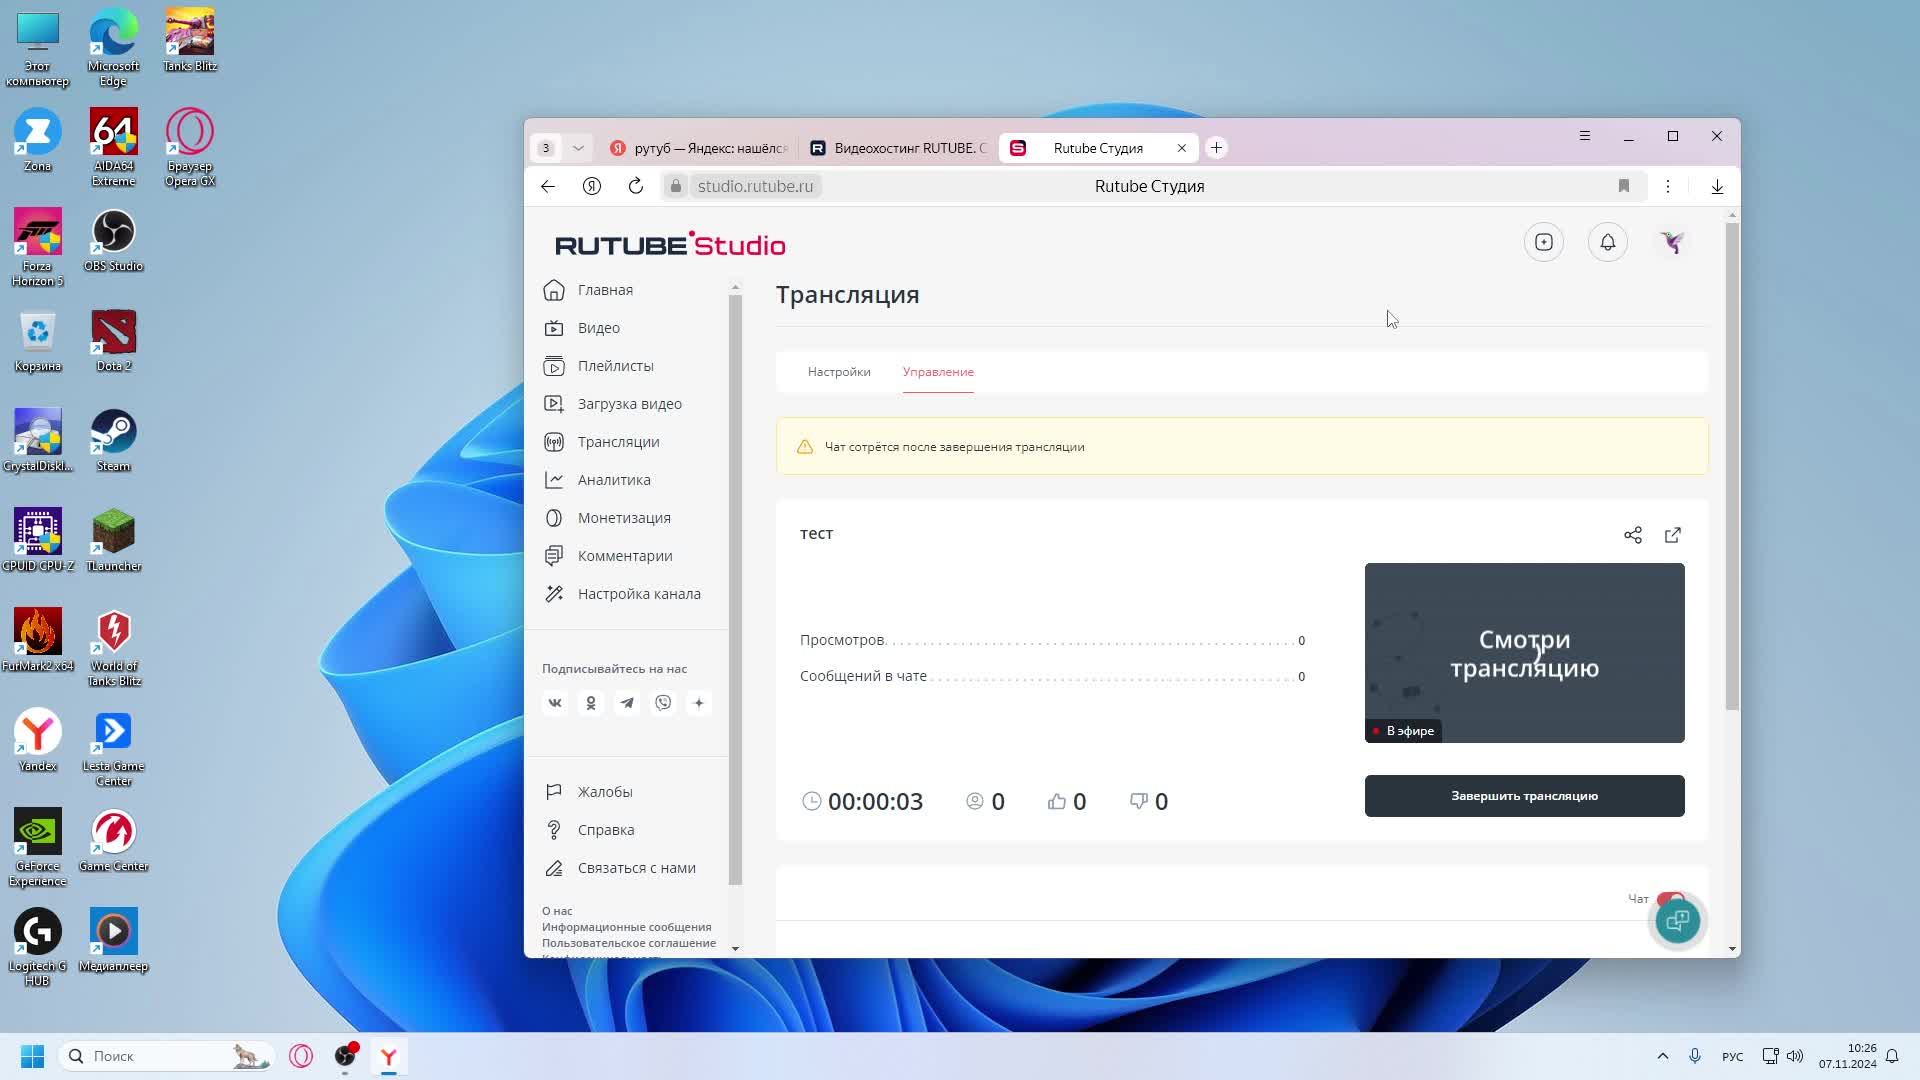Image resolution: width=1920 pixels, height=1080 pixels.
Task: Open browser downloads icon
Action: point(1717,186)
